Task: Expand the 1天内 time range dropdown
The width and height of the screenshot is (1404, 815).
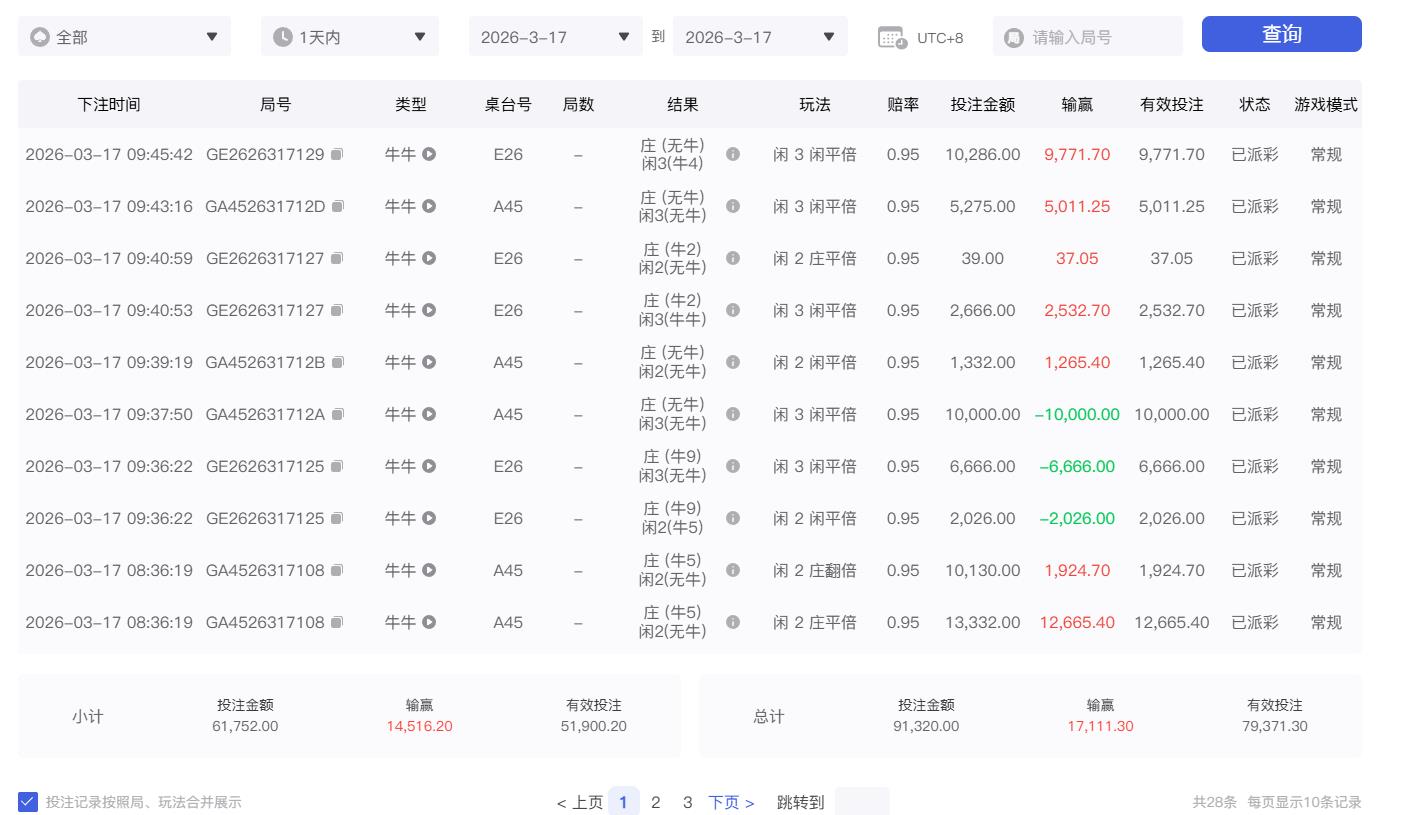Action: 350,36
